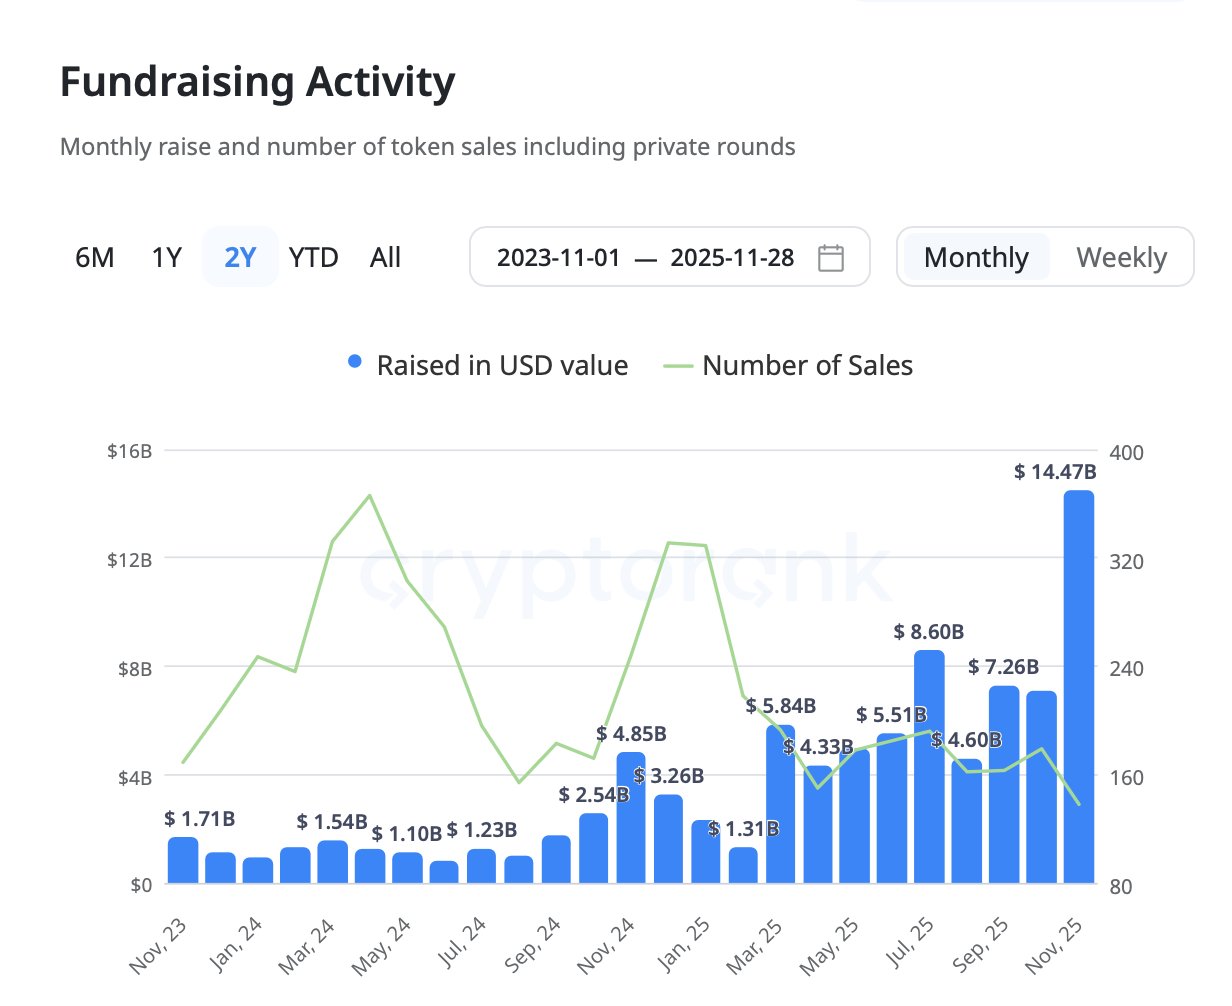This screenshot has height=1006, width=1232.
Task: Select the 6M time range
Action: [x=95, y=258]
